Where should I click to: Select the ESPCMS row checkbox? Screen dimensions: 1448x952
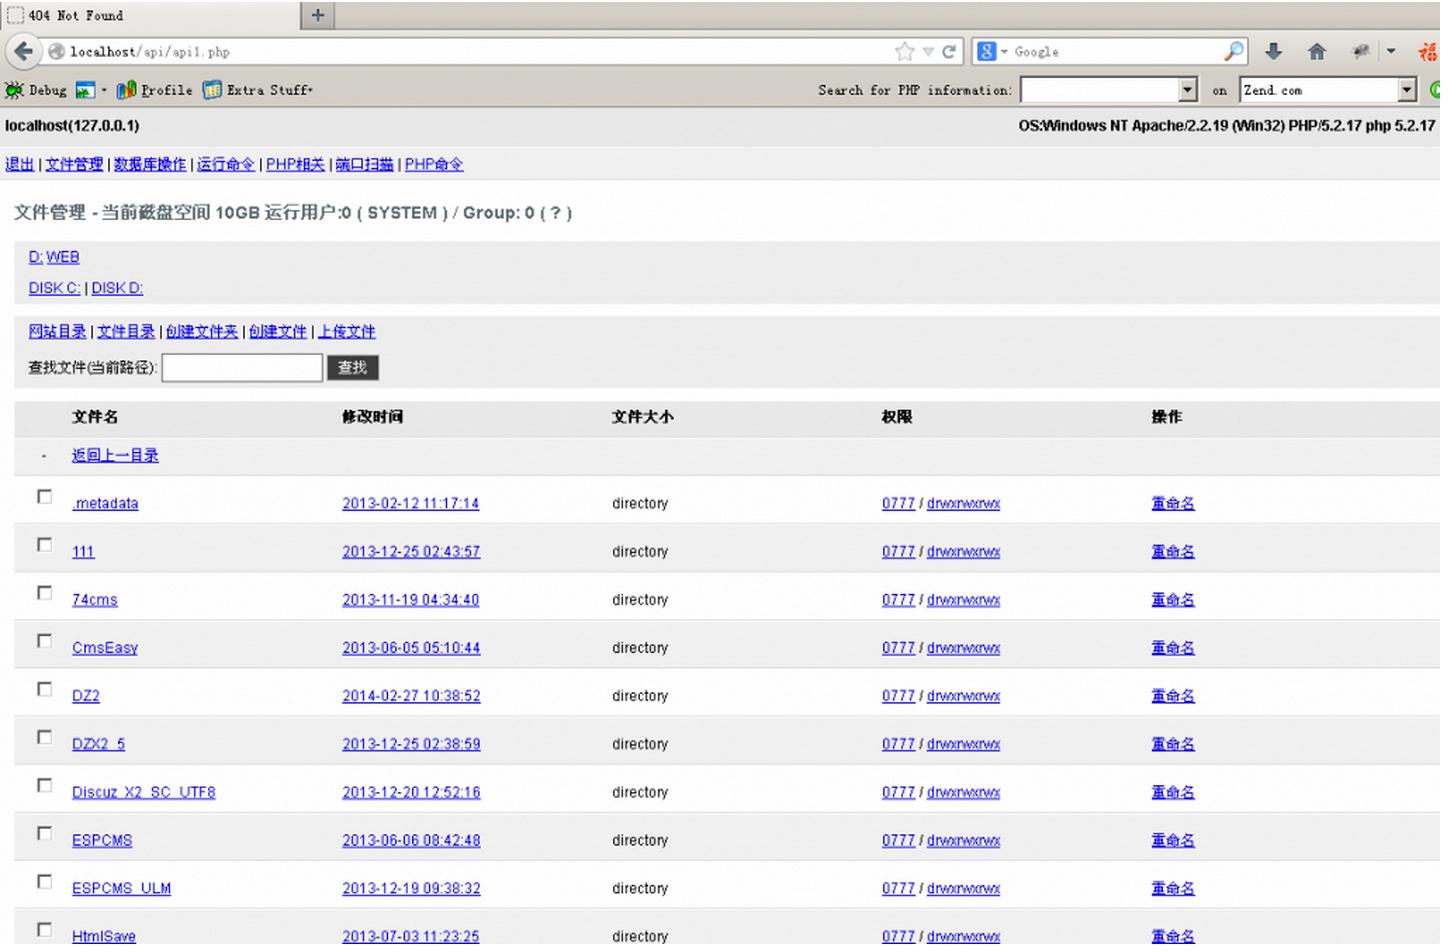[x=44, y=833]
